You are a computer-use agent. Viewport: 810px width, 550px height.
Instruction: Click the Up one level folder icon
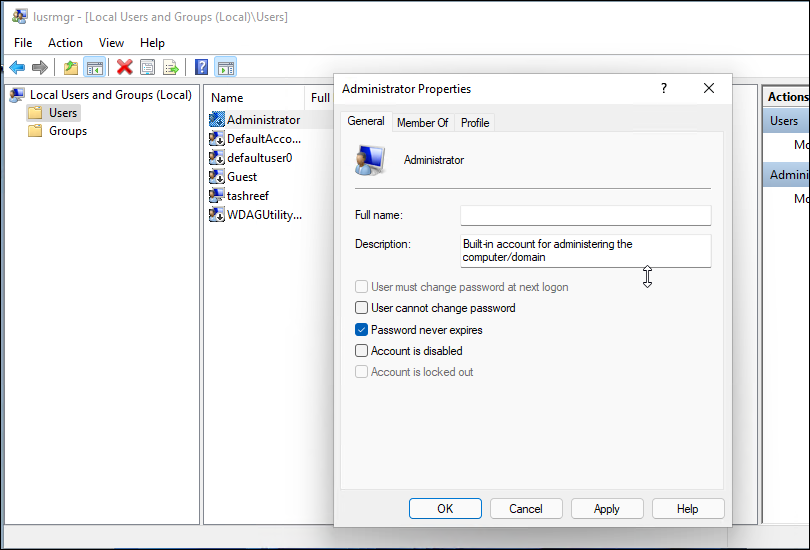pos(71,68)
